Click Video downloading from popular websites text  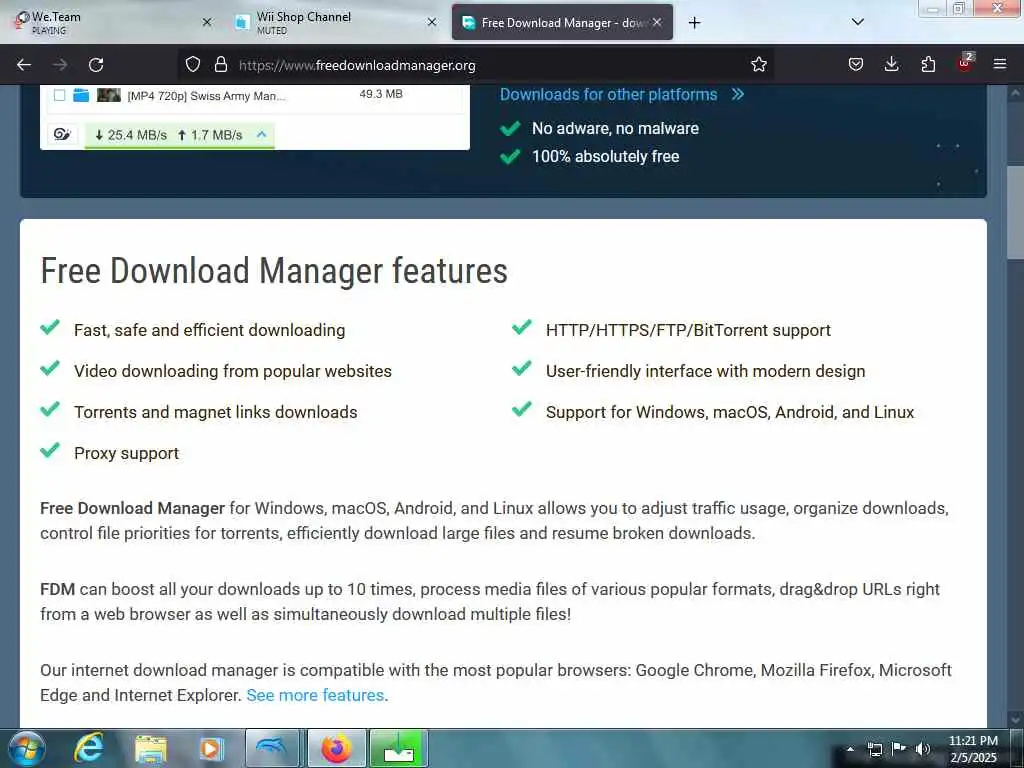point(232,371)
